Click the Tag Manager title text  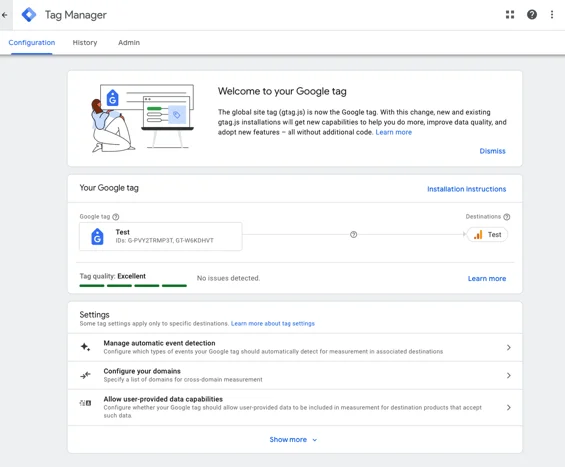pos(76,15)
